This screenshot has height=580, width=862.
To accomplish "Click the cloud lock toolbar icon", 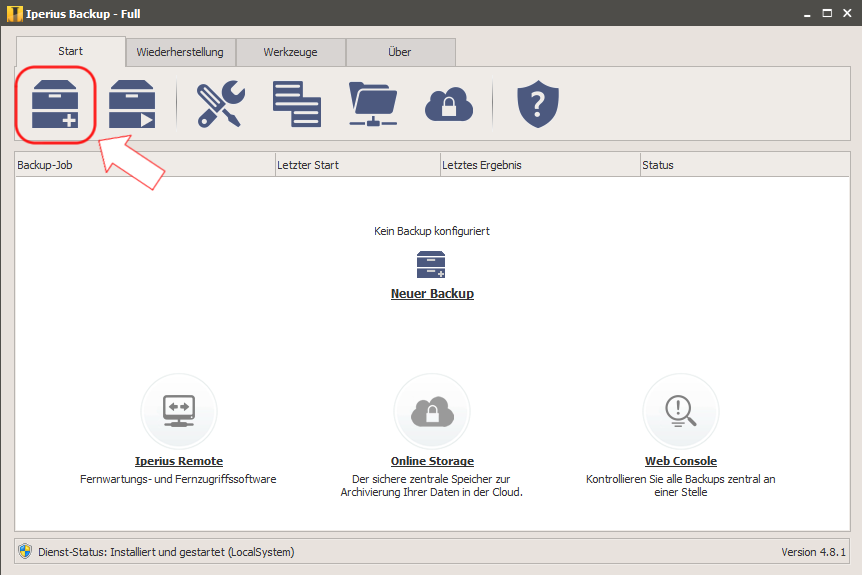I will pyautogui.click(x=449, y=104).
